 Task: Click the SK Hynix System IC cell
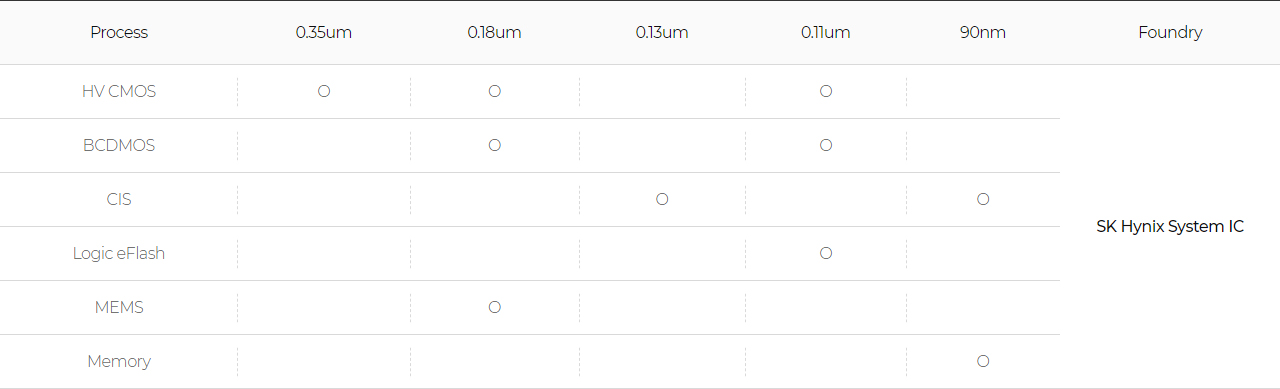pyautogui.click(x=1170, y=226)
